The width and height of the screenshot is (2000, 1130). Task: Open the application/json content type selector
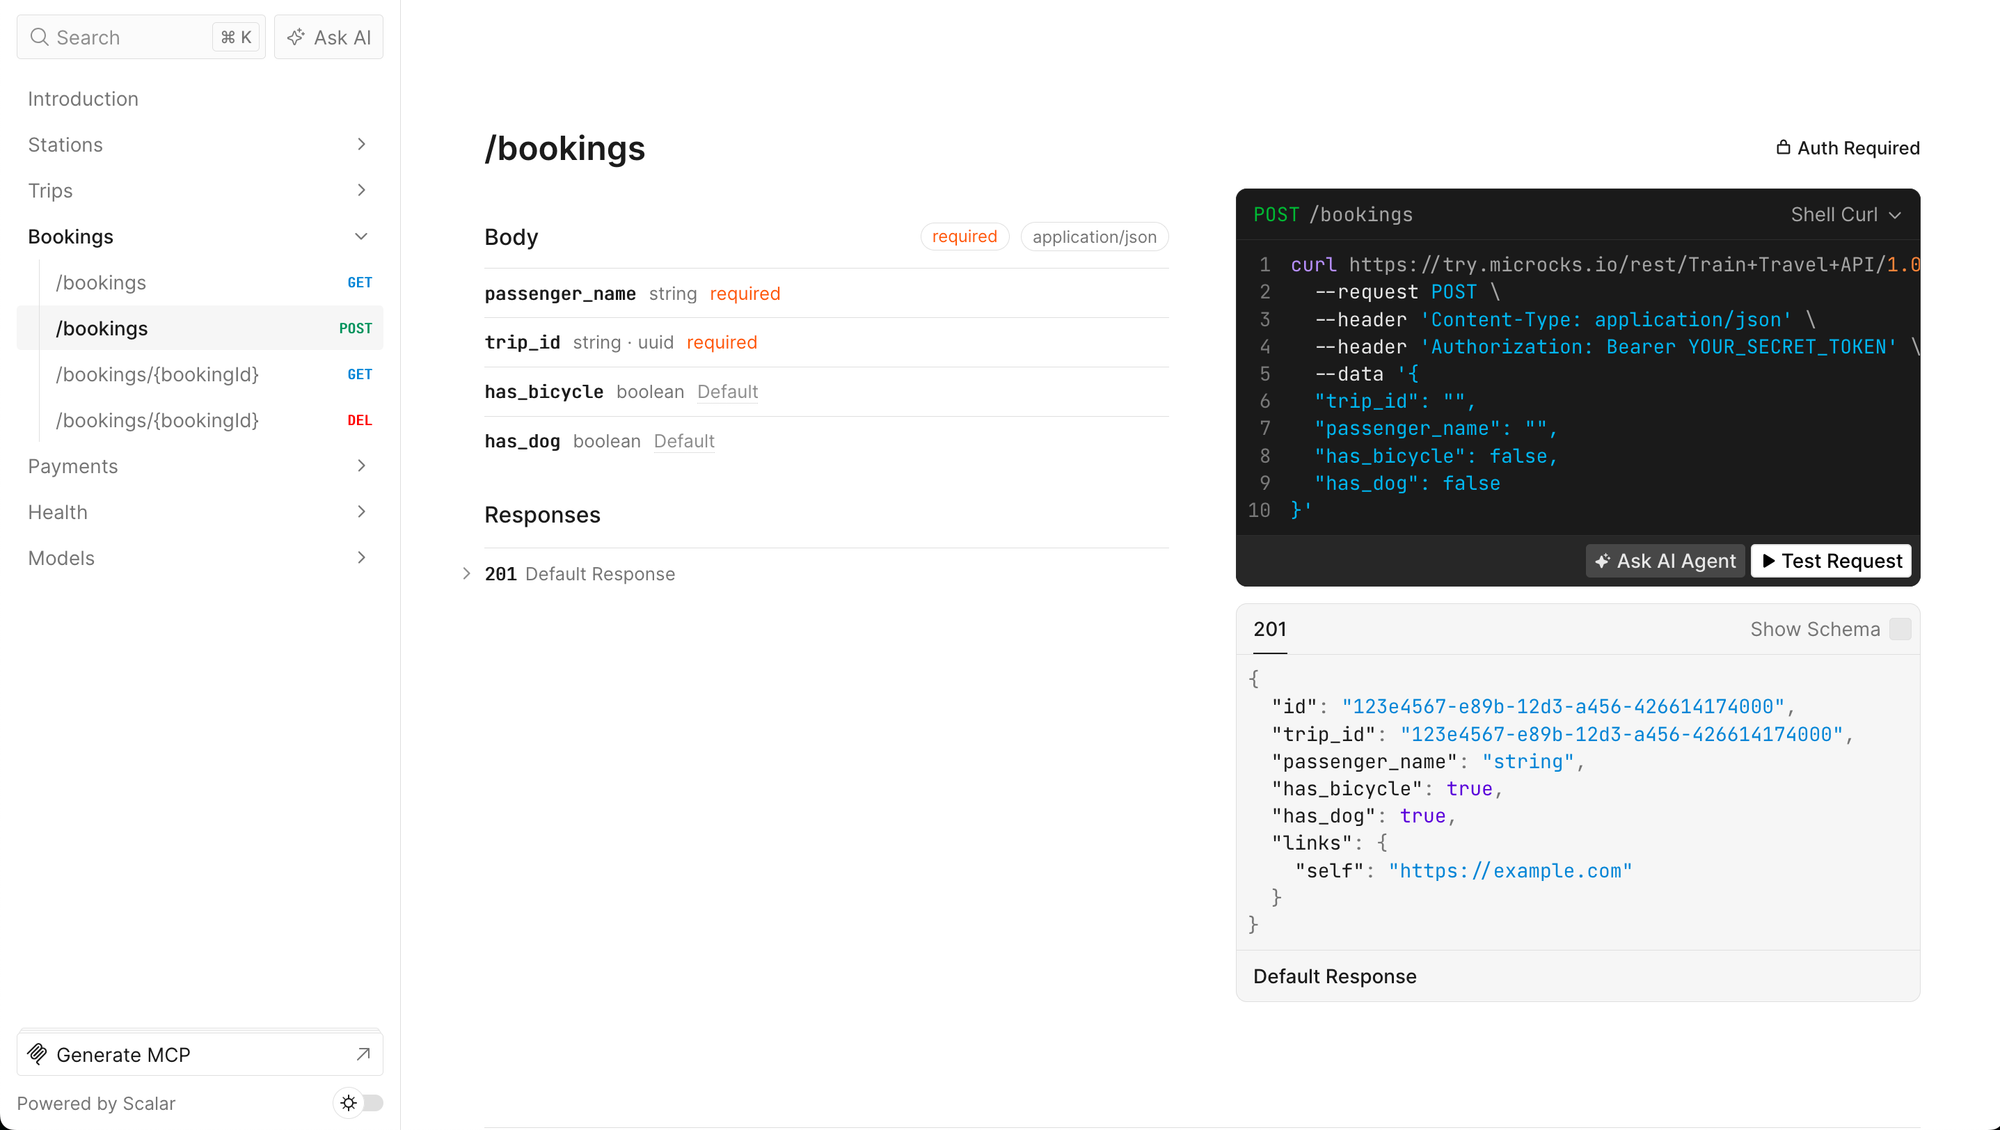[x=1094, y=237]
